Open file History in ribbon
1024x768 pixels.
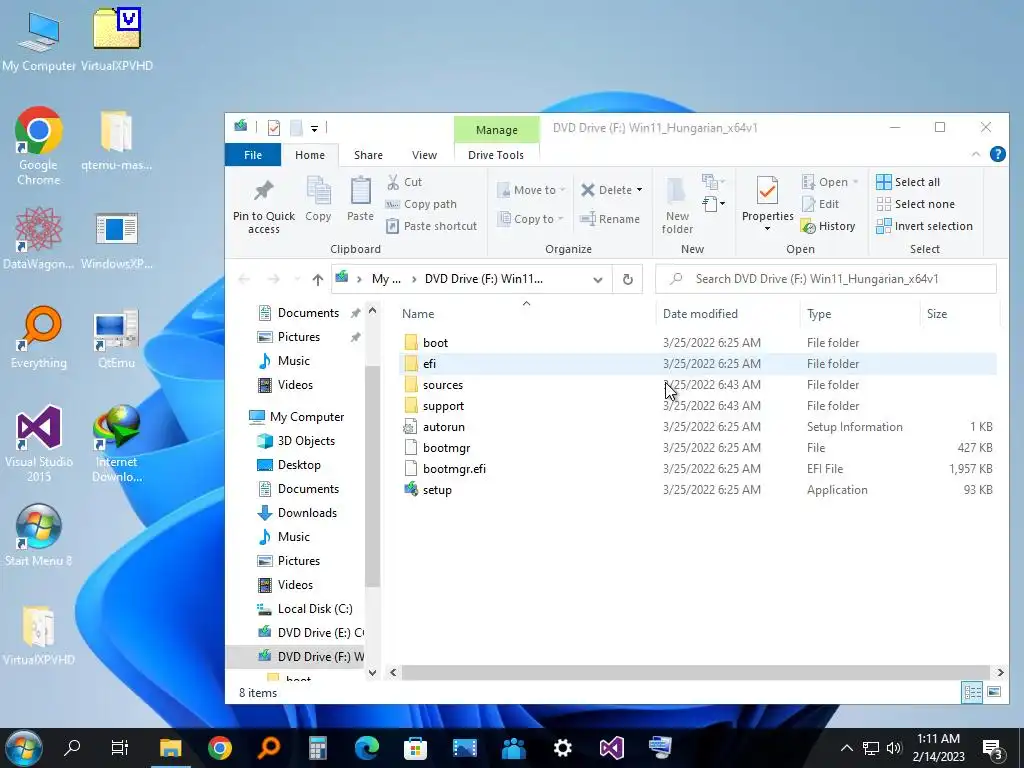click(x=828, y=226)
